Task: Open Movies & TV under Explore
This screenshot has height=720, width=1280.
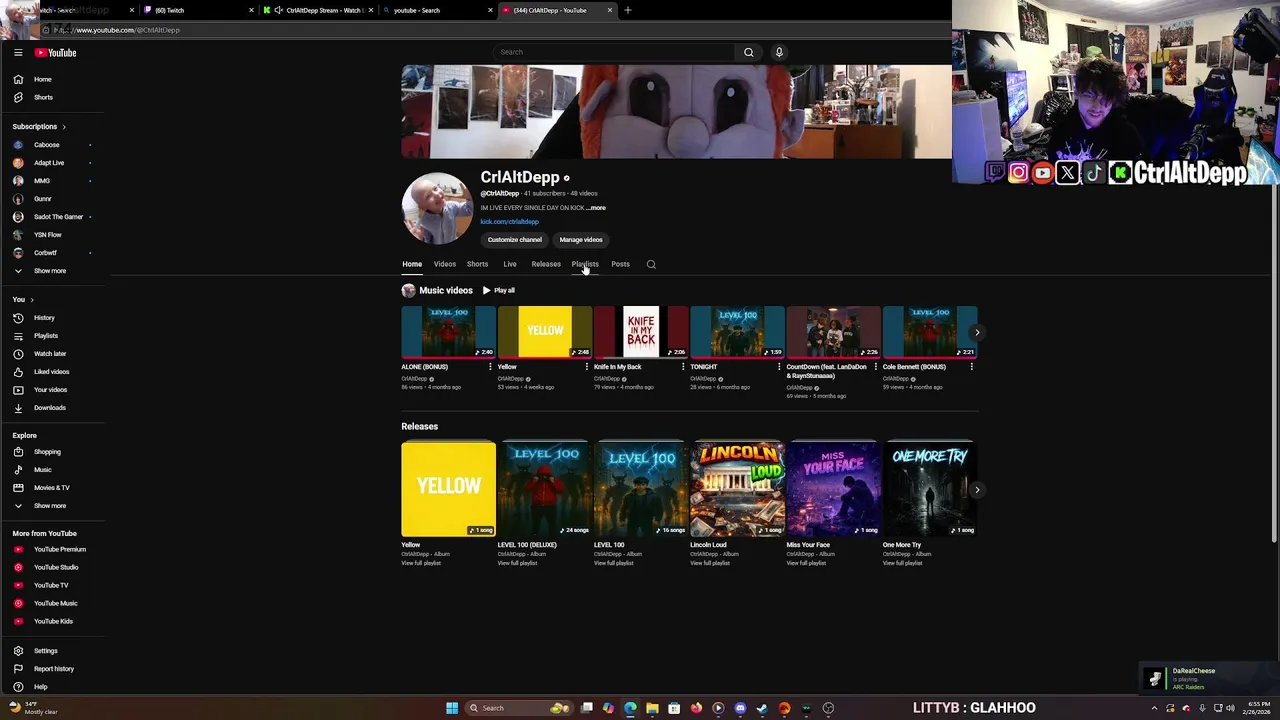Action: click(x=50, y=488)
